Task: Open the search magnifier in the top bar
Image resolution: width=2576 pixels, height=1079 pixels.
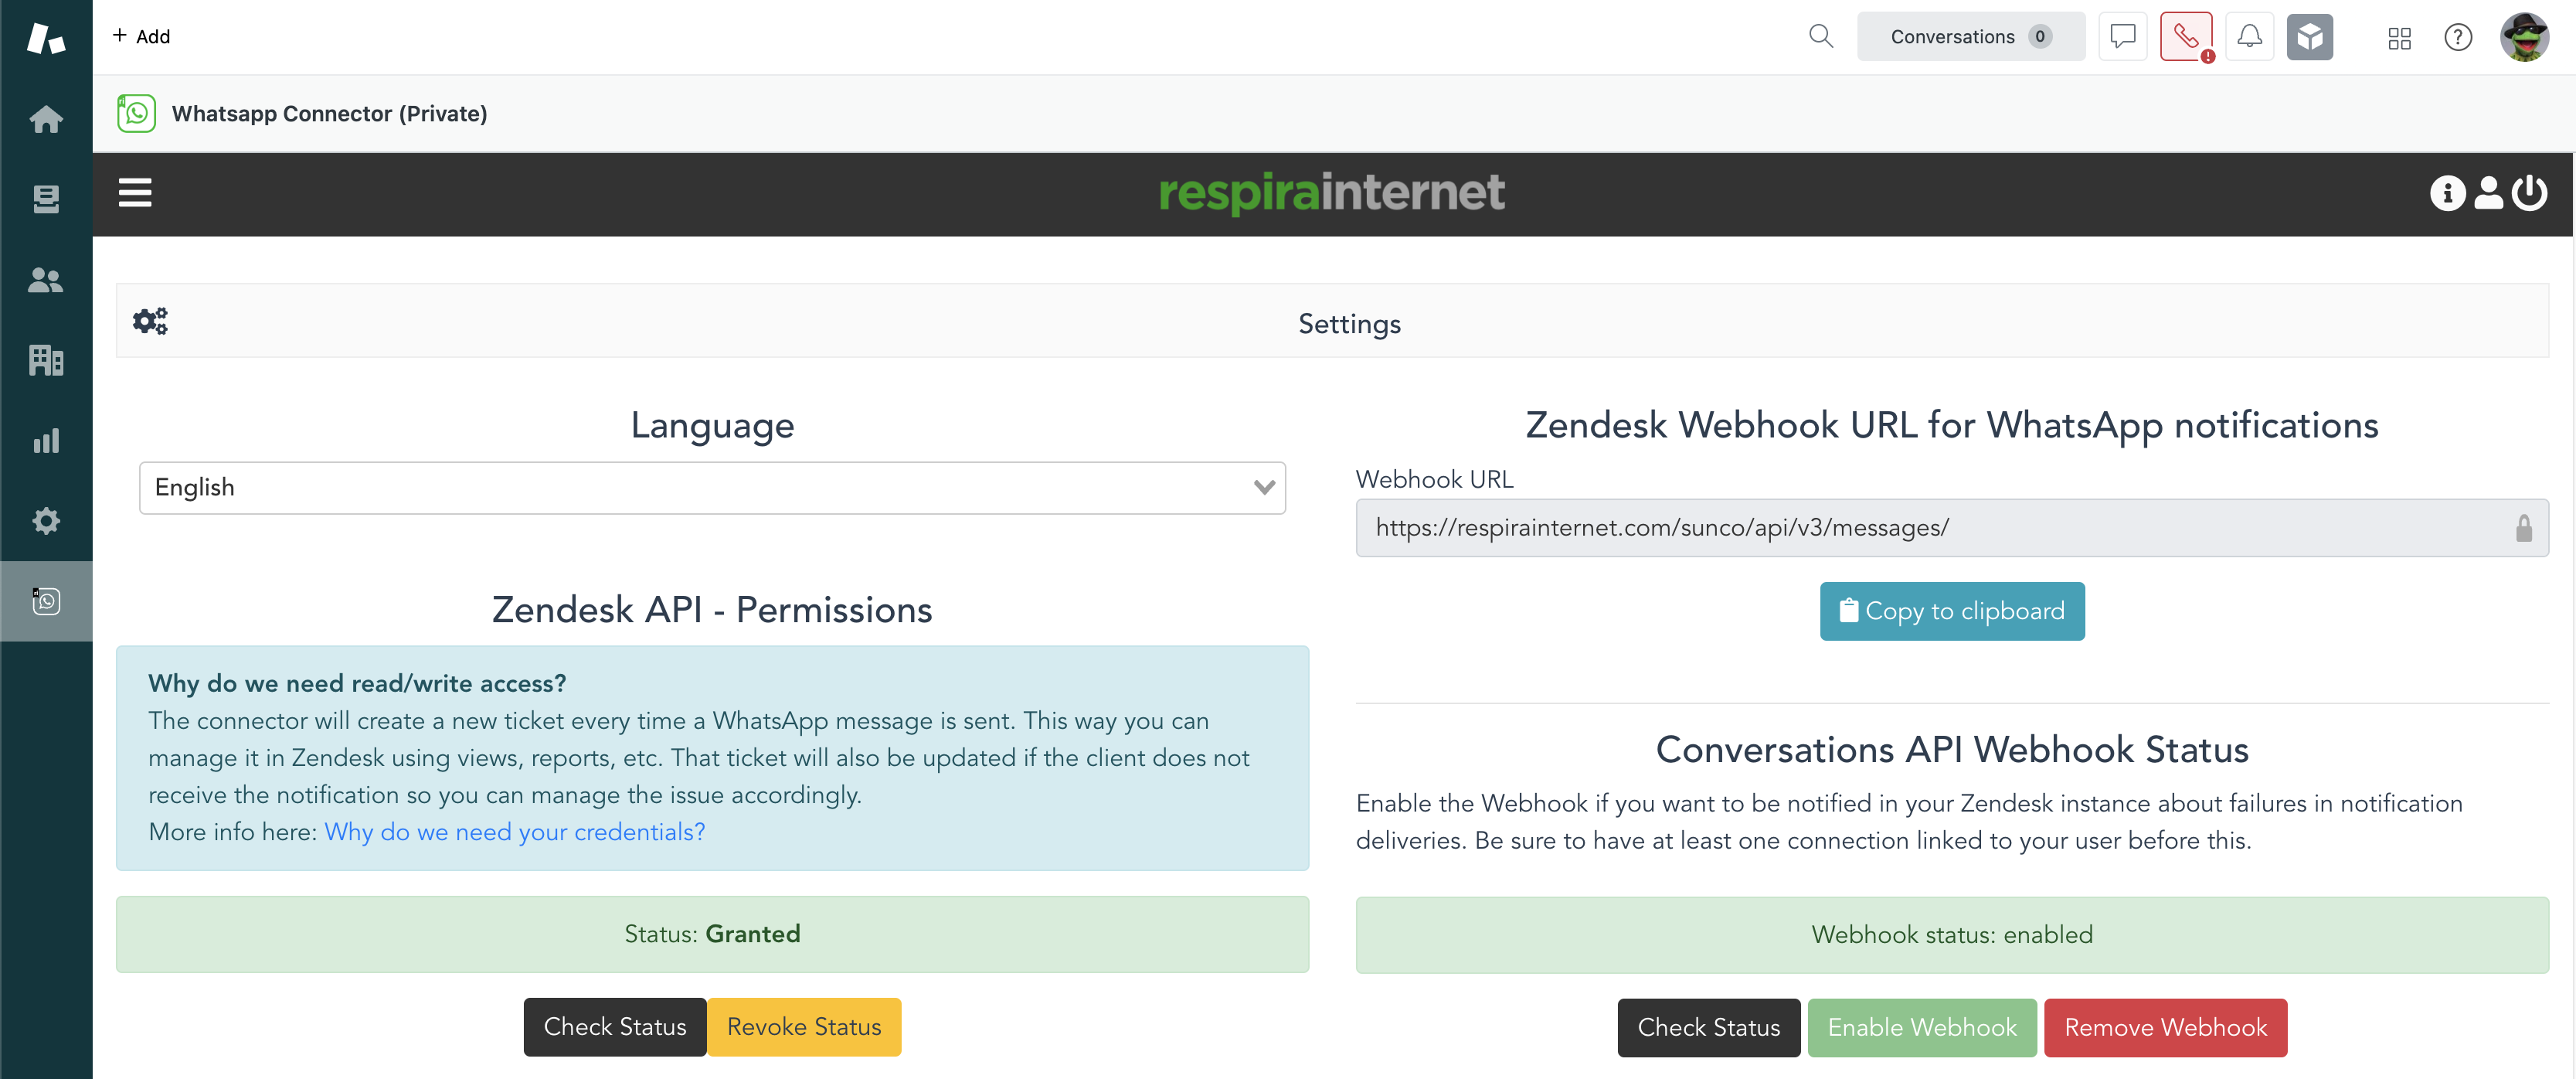Action: click(x=1820, y=36)
